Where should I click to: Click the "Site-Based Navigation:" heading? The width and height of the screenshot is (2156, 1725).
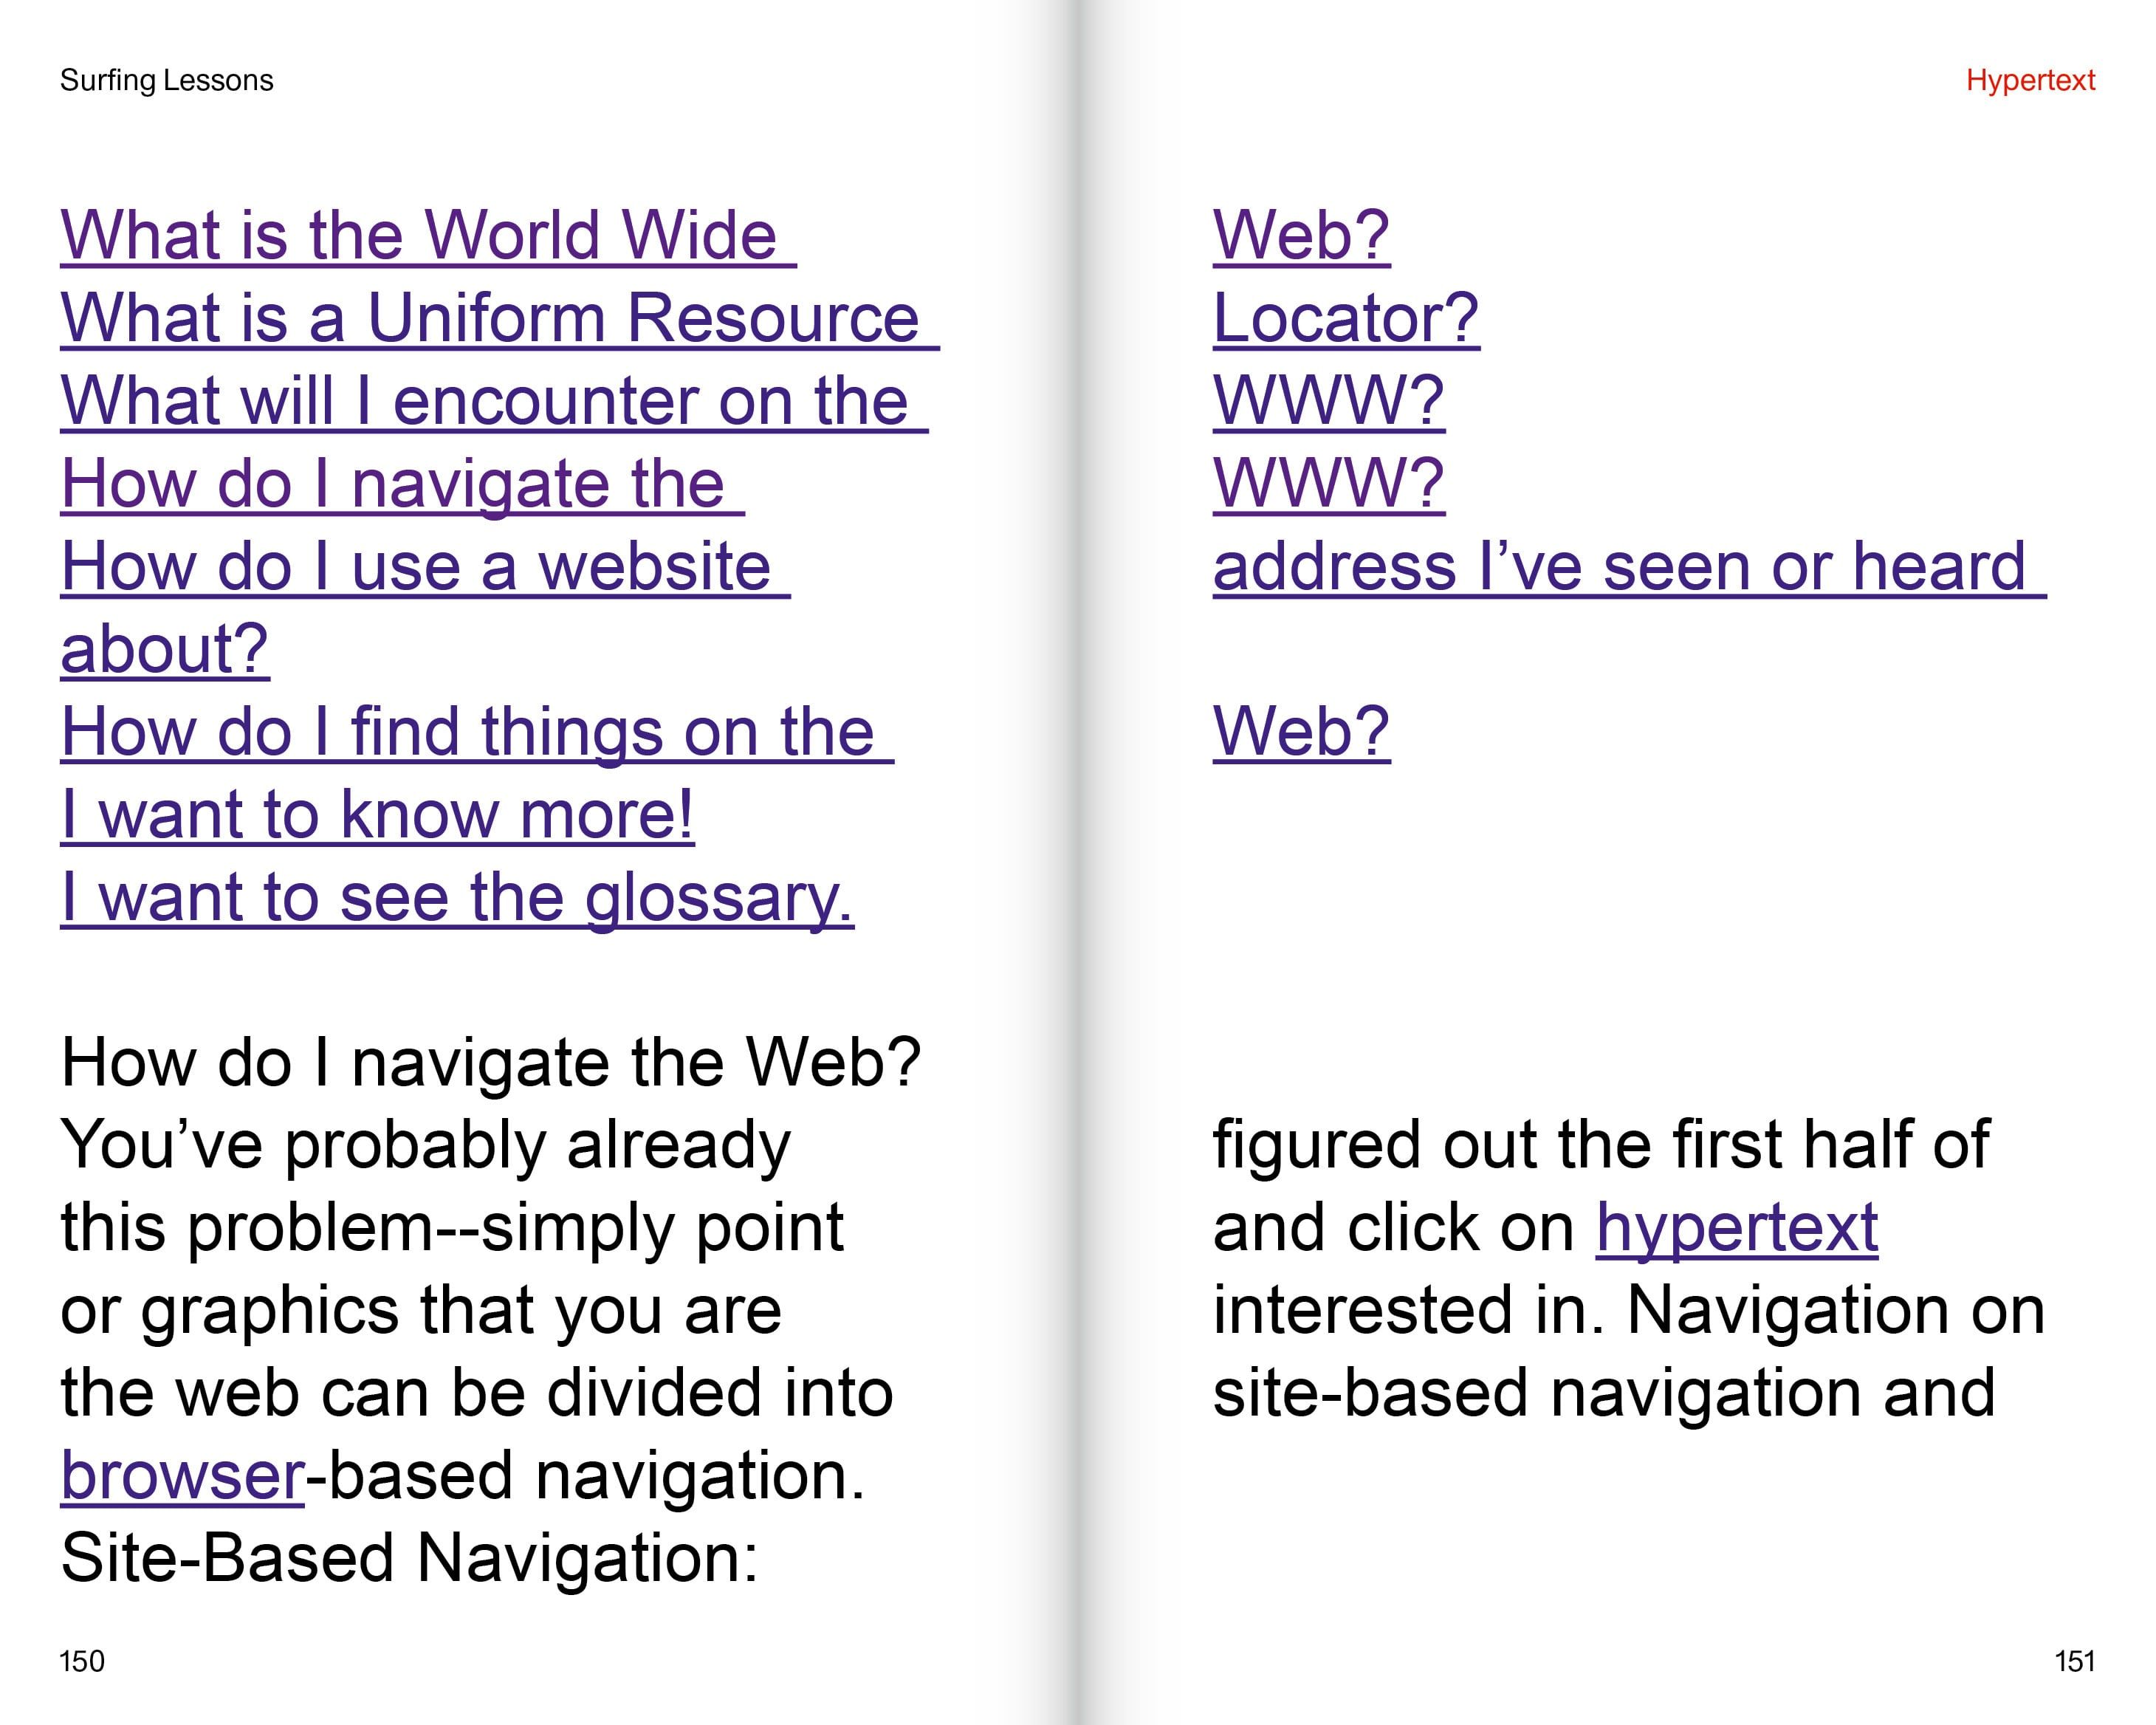click(x=410, y=1559)
